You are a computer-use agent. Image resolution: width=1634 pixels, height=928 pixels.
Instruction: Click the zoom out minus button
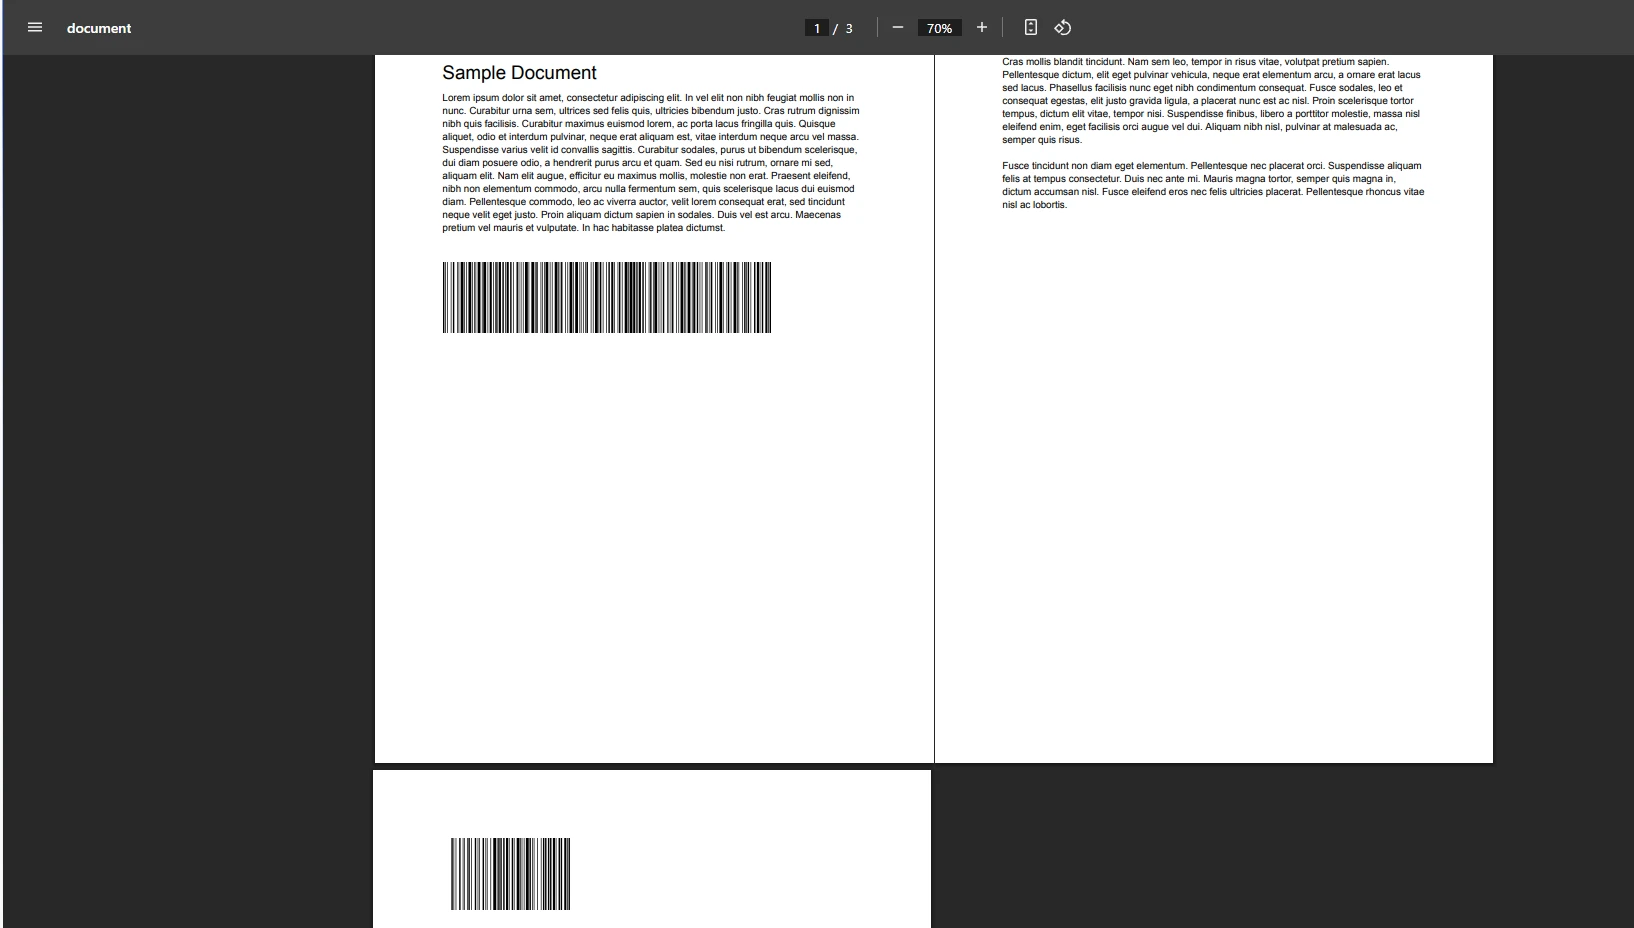[x=897, y=28]
